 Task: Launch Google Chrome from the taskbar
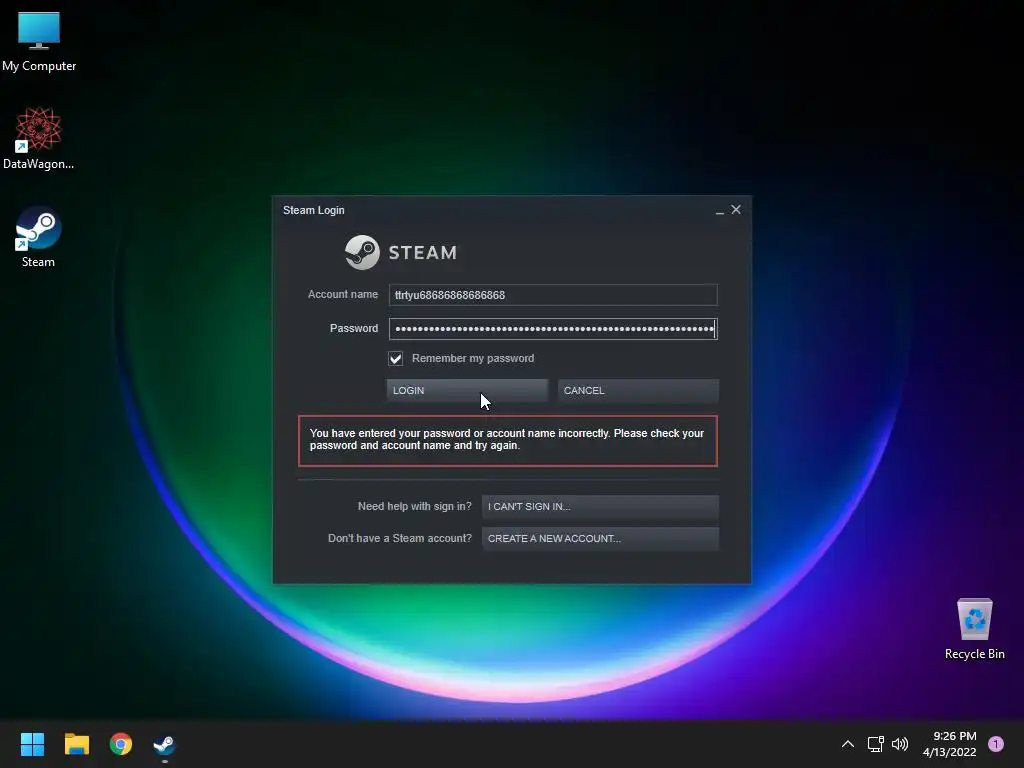click(121, 744)
